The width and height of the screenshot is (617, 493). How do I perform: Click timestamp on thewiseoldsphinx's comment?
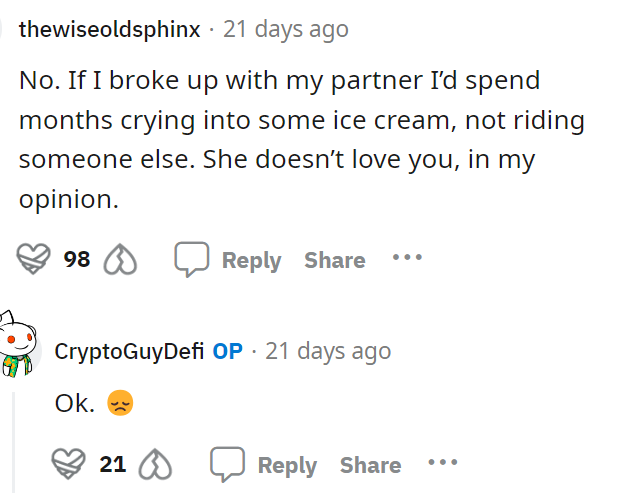285,29
